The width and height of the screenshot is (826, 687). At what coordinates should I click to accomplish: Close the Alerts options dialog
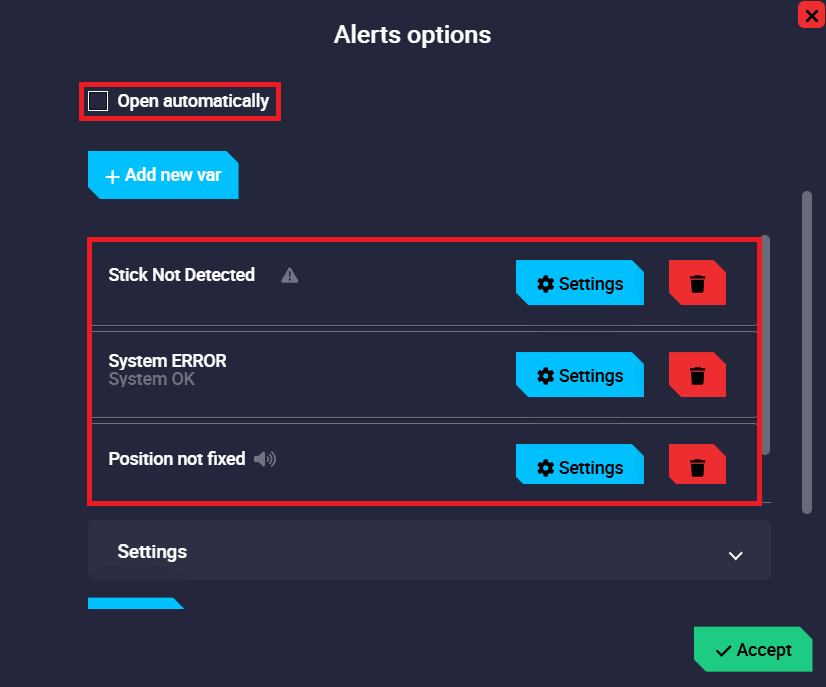coord(811,15)
